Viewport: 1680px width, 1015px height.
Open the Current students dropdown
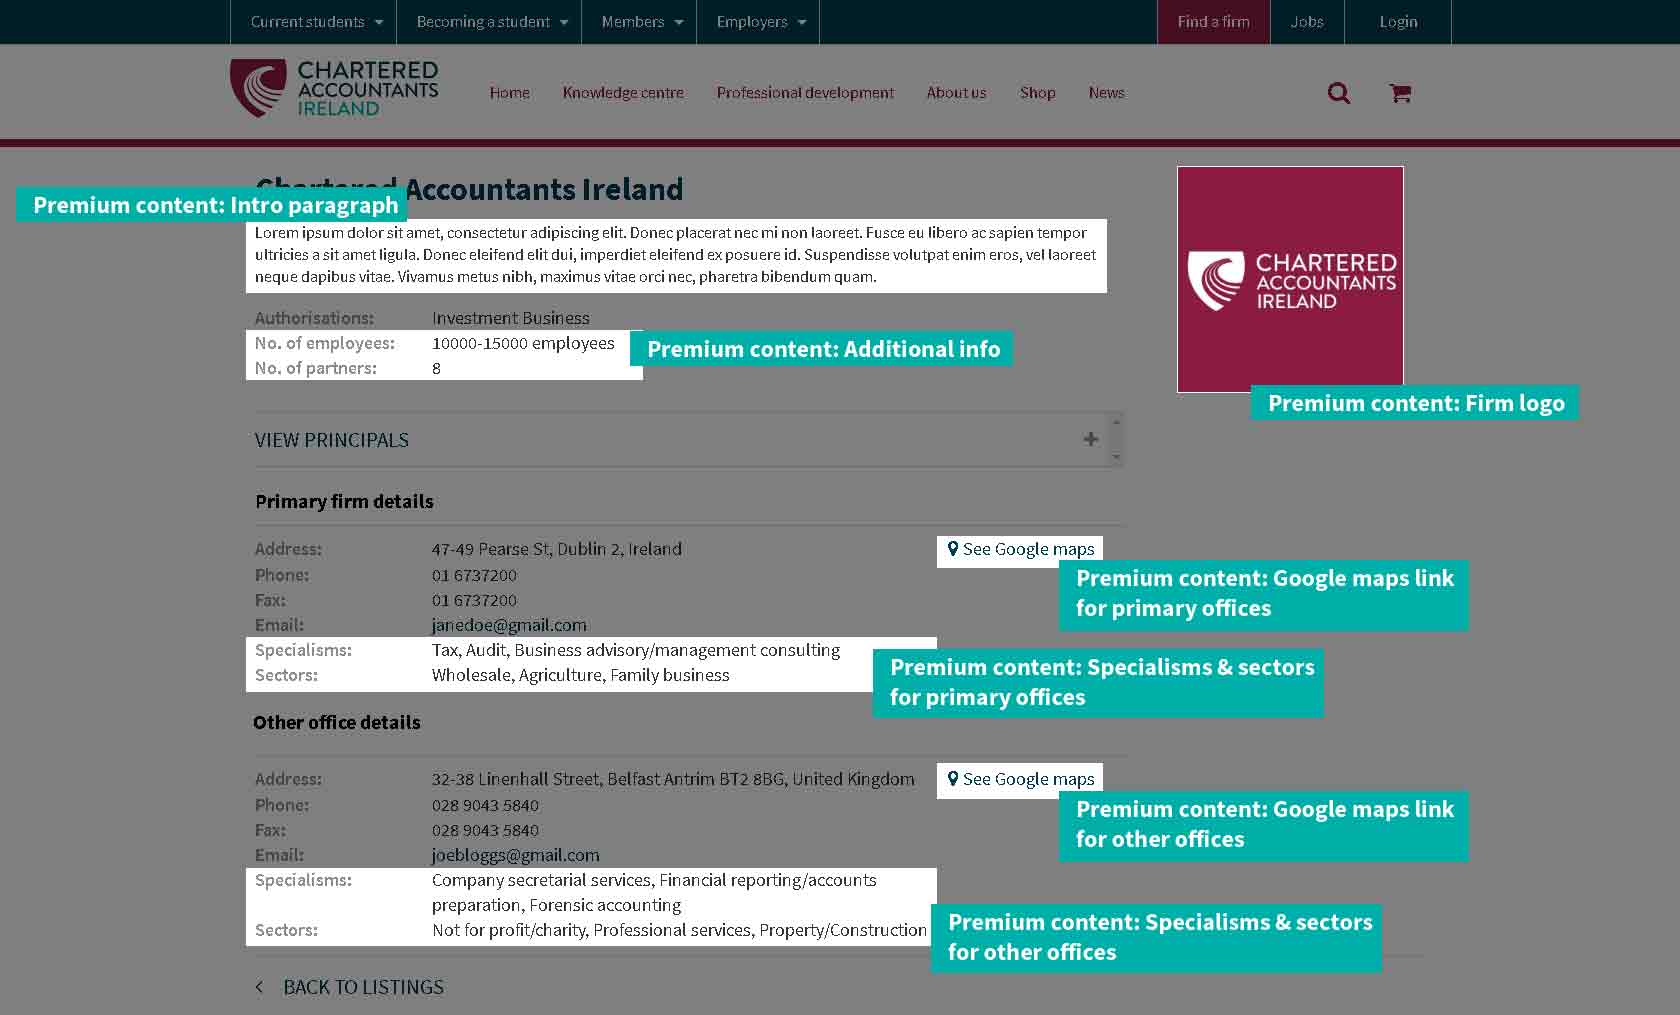coord(315,22)
